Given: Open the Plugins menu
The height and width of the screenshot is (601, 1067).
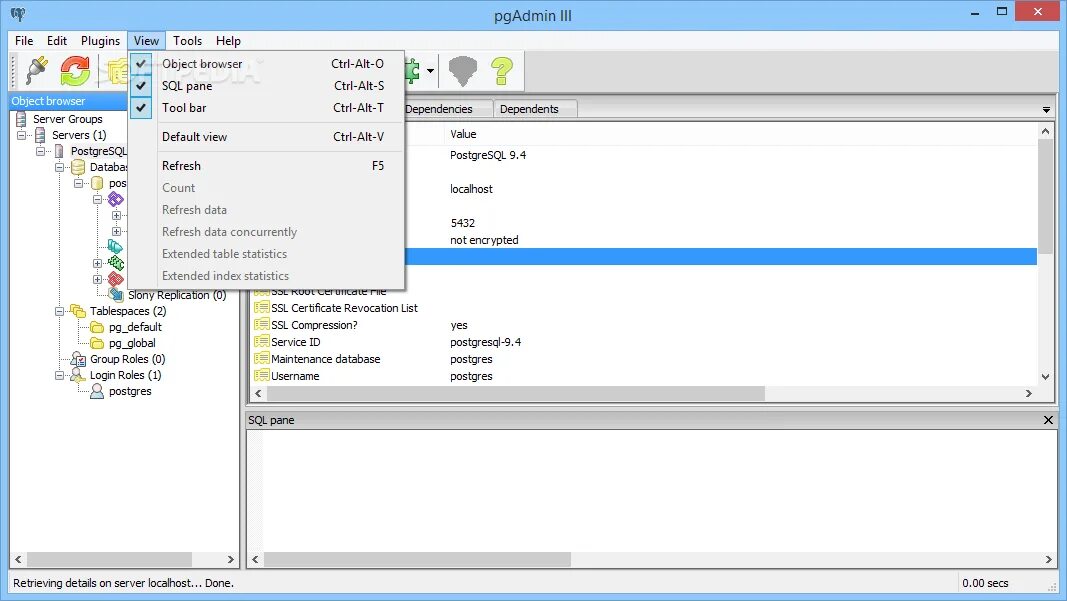Looking at the screenshot, I should click(100, 41).
